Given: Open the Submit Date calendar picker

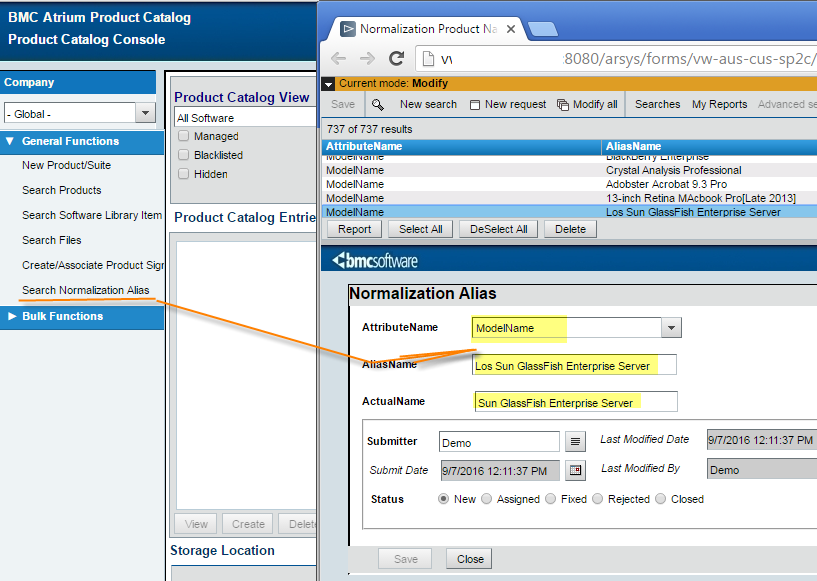Looking at the screenshot, I should click(x=575, y=470).
